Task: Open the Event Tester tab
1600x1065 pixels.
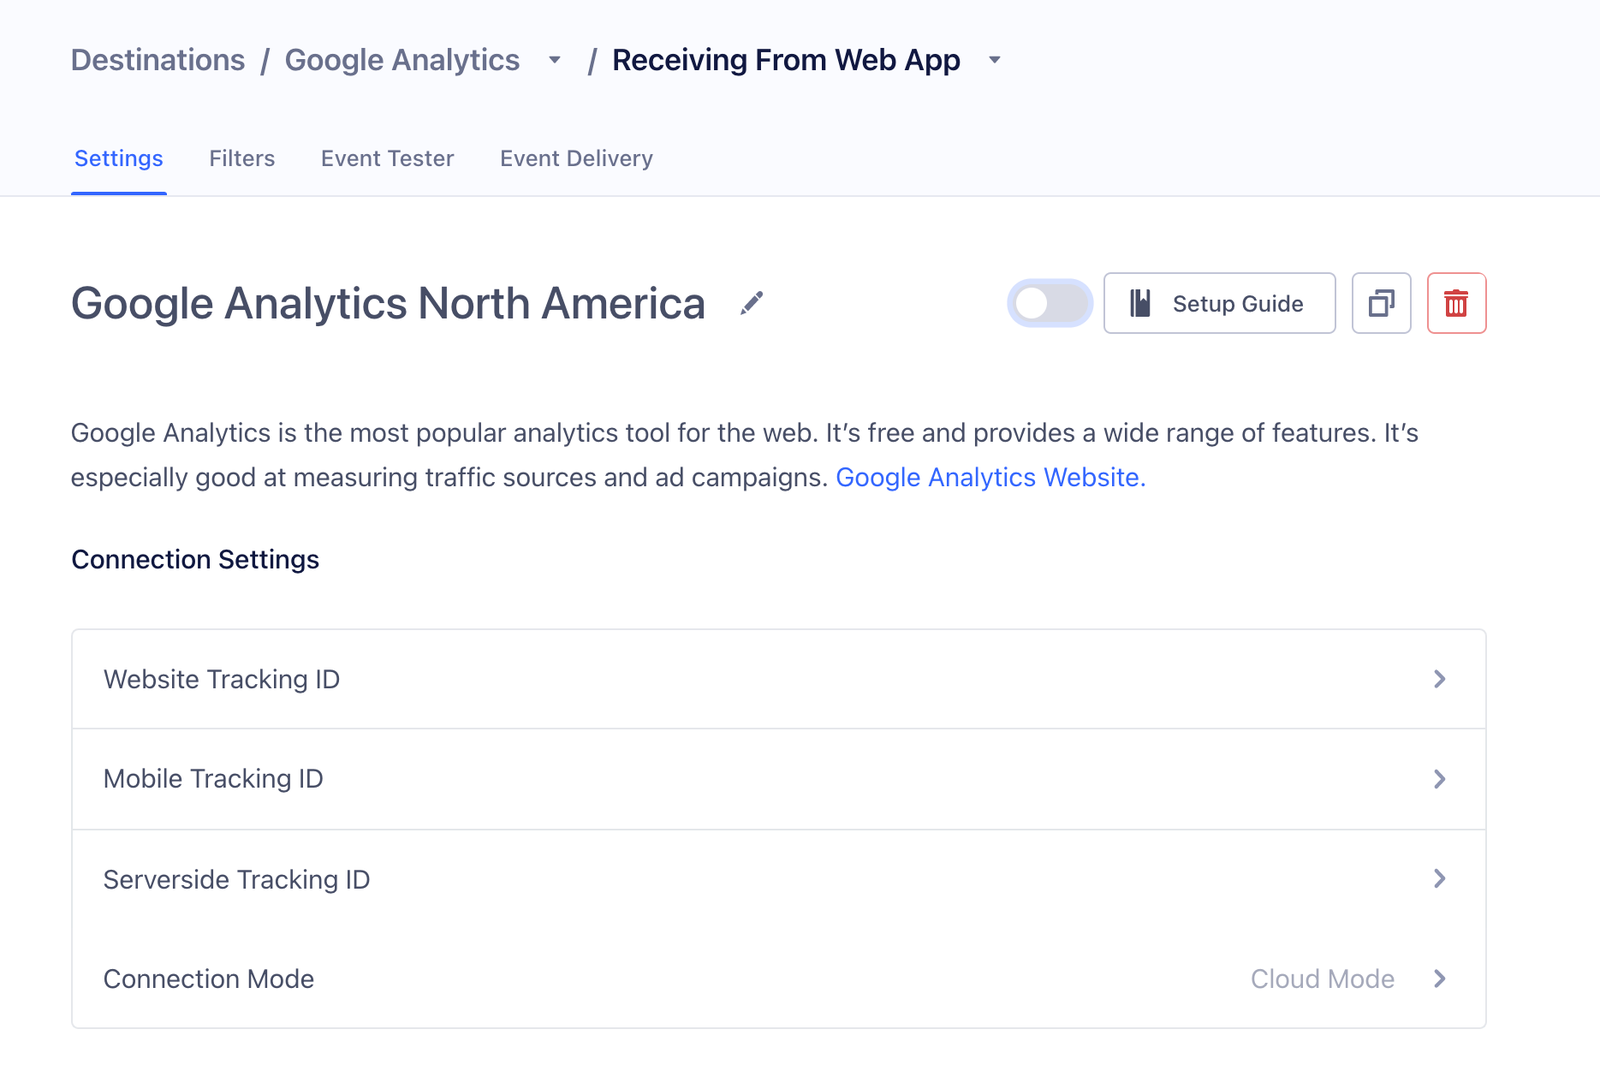Action: [x=387, y=159]
